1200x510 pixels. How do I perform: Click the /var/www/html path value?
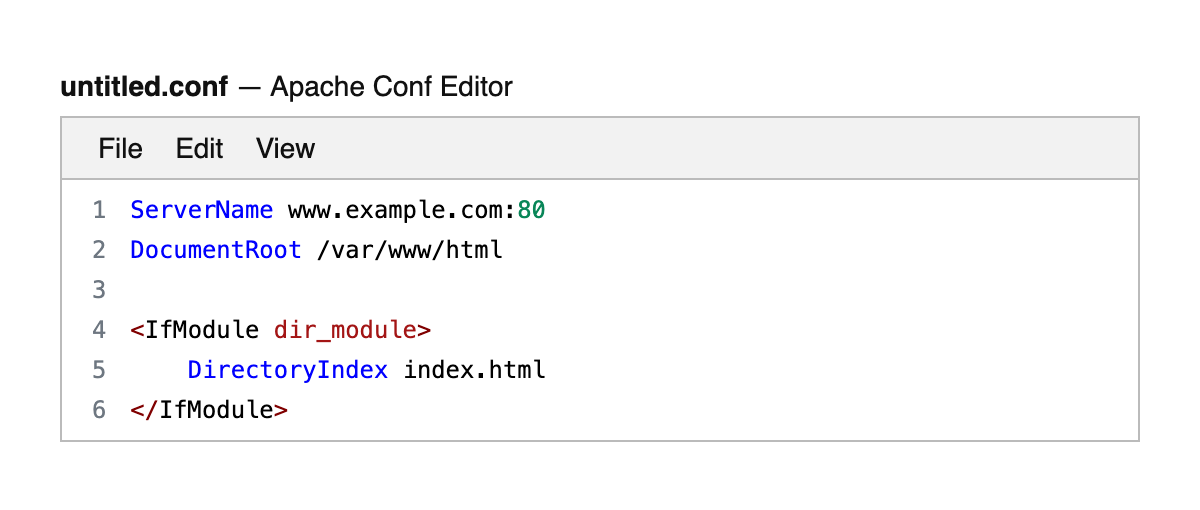409,250
